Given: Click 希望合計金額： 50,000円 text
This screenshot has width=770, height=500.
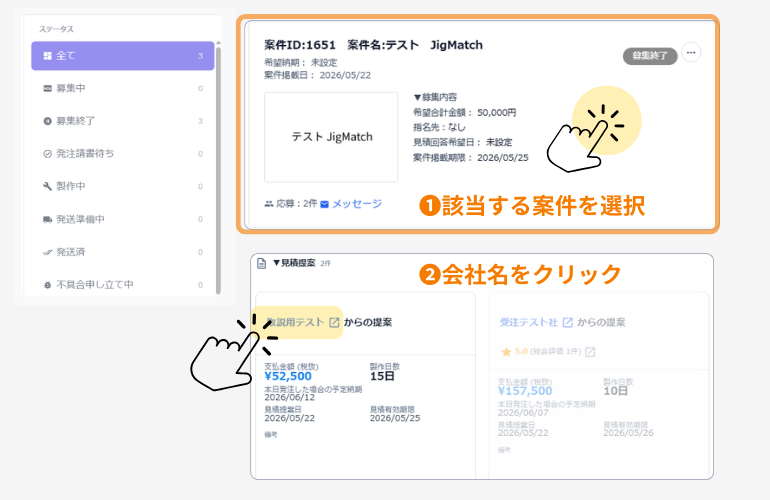Looking at the screenshot, I should click(x=465, y=112).
